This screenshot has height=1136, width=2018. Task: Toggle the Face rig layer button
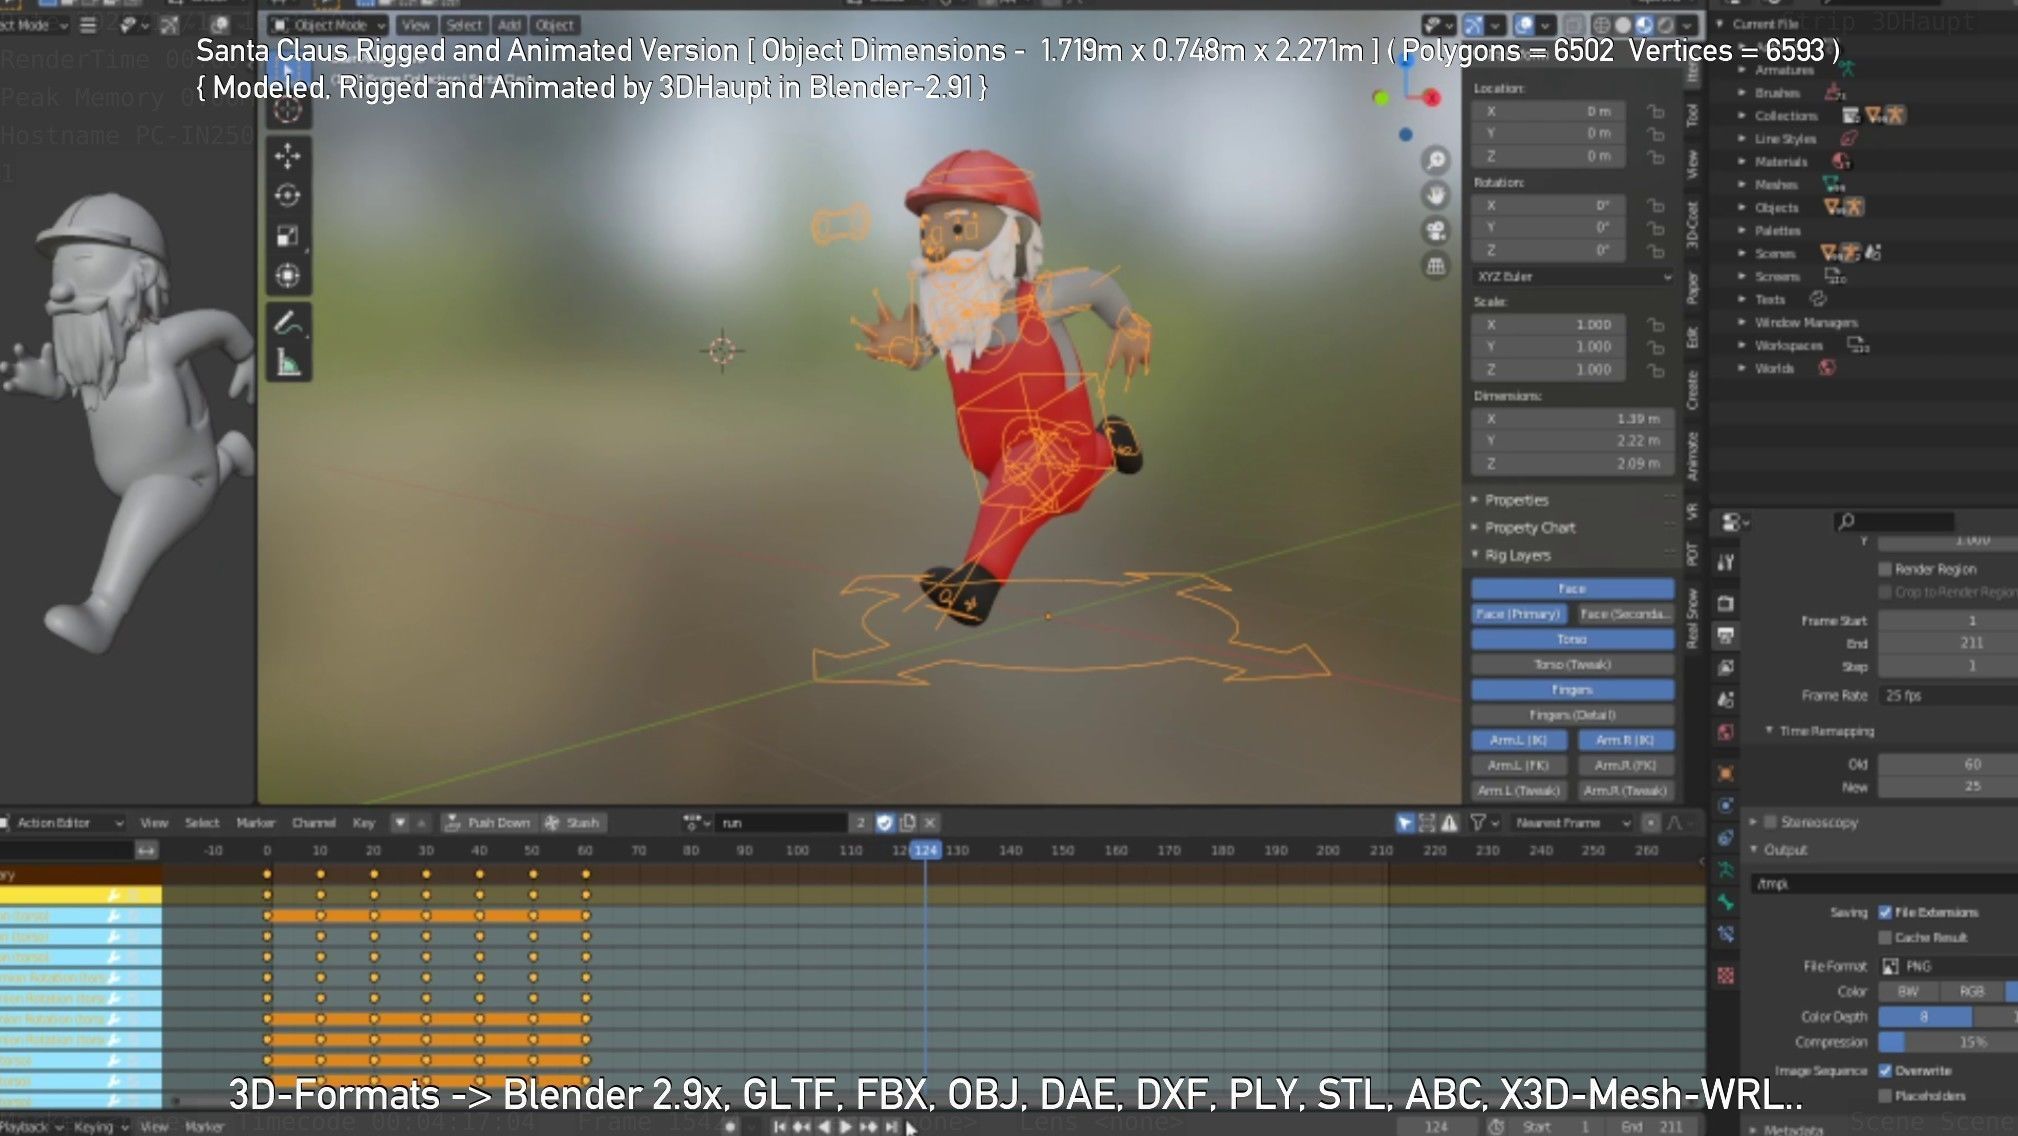point(1572,588)
